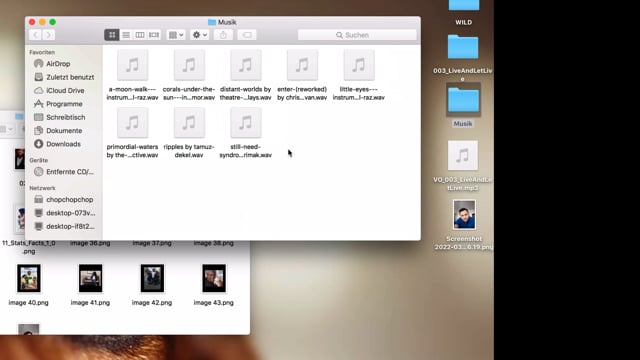This screenshot has width=640, height=360.
Task: Open the arrange-by grouping dropdown
Action: pos(176,35)
